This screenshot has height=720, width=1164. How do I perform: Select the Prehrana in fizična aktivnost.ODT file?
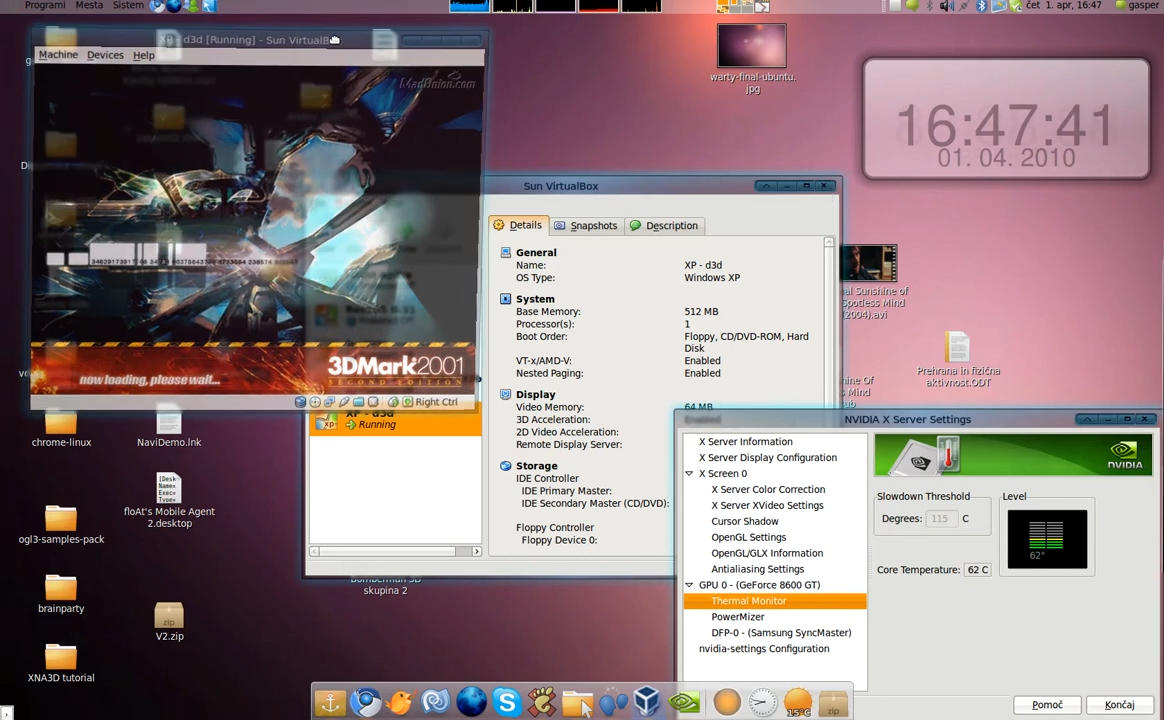point(958,360)
